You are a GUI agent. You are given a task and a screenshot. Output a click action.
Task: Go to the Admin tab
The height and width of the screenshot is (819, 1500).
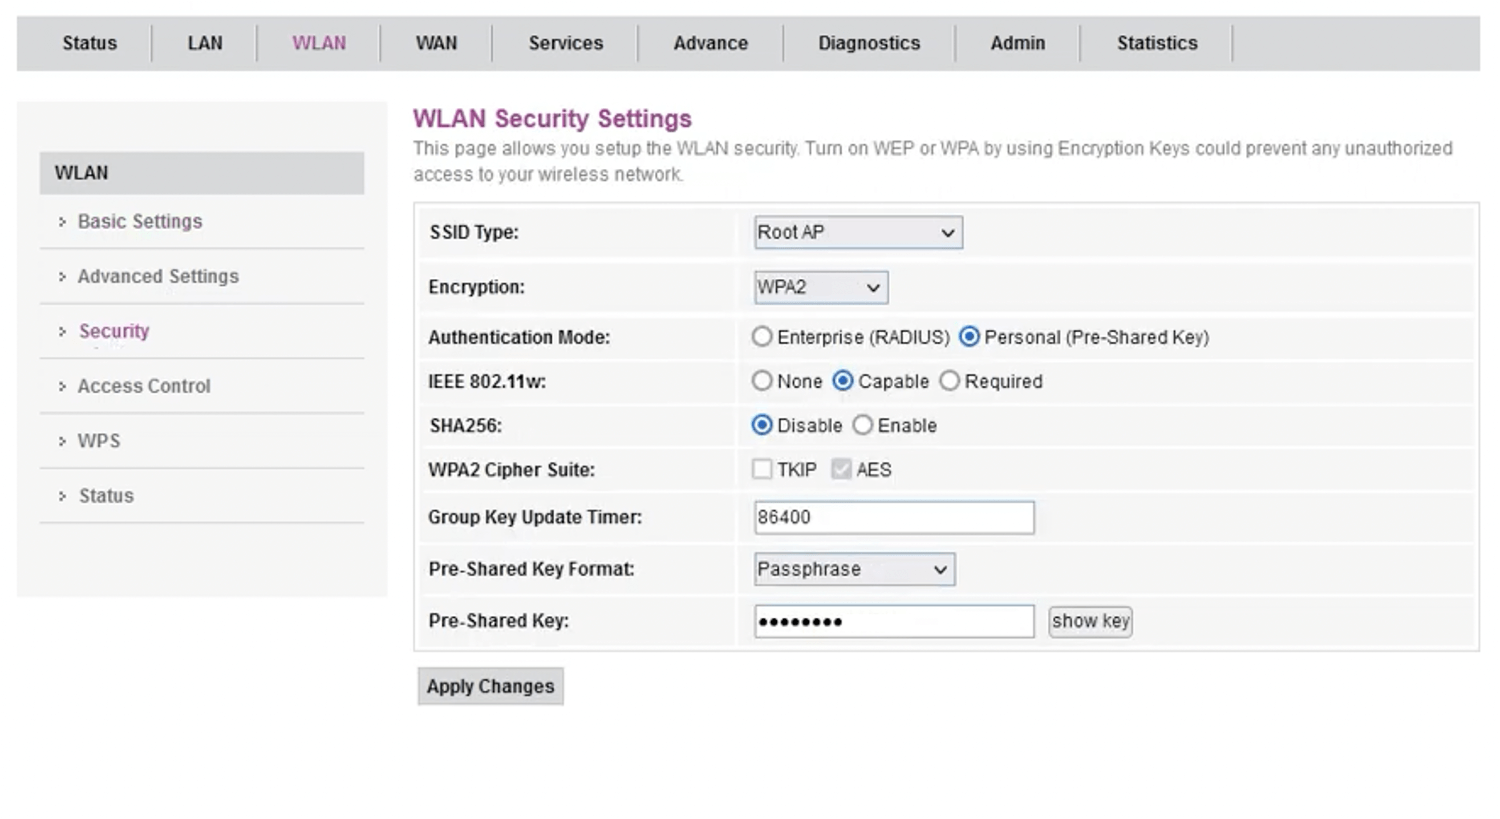click(x=1017, y=43)
